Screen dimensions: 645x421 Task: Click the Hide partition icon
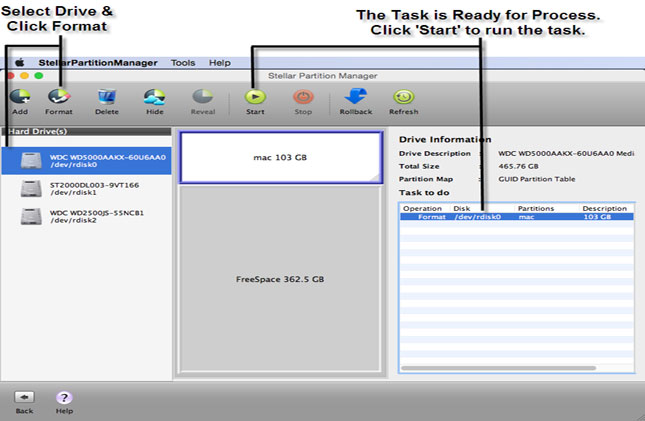[155, 97]
